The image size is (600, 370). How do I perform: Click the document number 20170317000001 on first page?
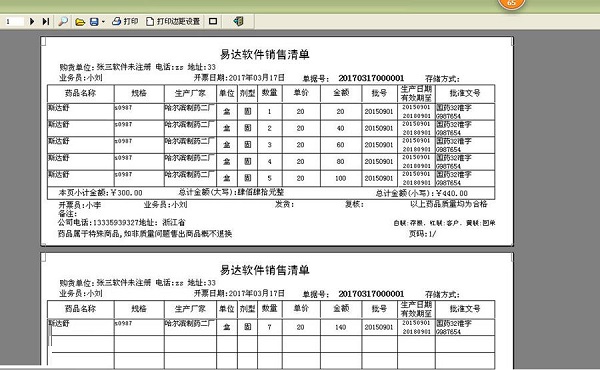(x=371, y=78)
